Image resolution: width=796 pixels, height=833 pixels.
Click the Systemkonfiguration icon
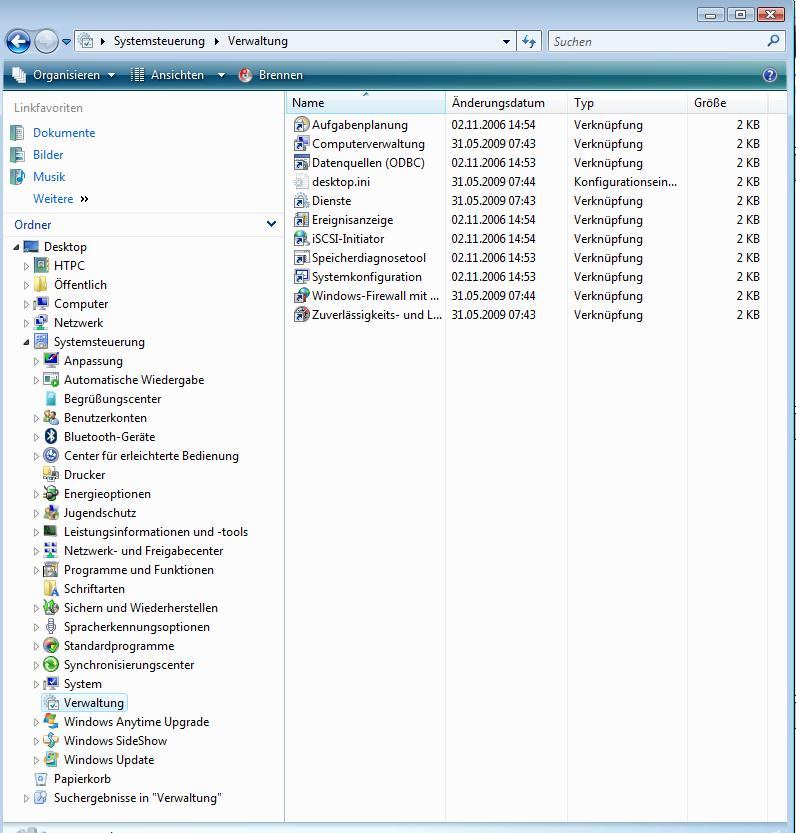click(x=301, y=277)
